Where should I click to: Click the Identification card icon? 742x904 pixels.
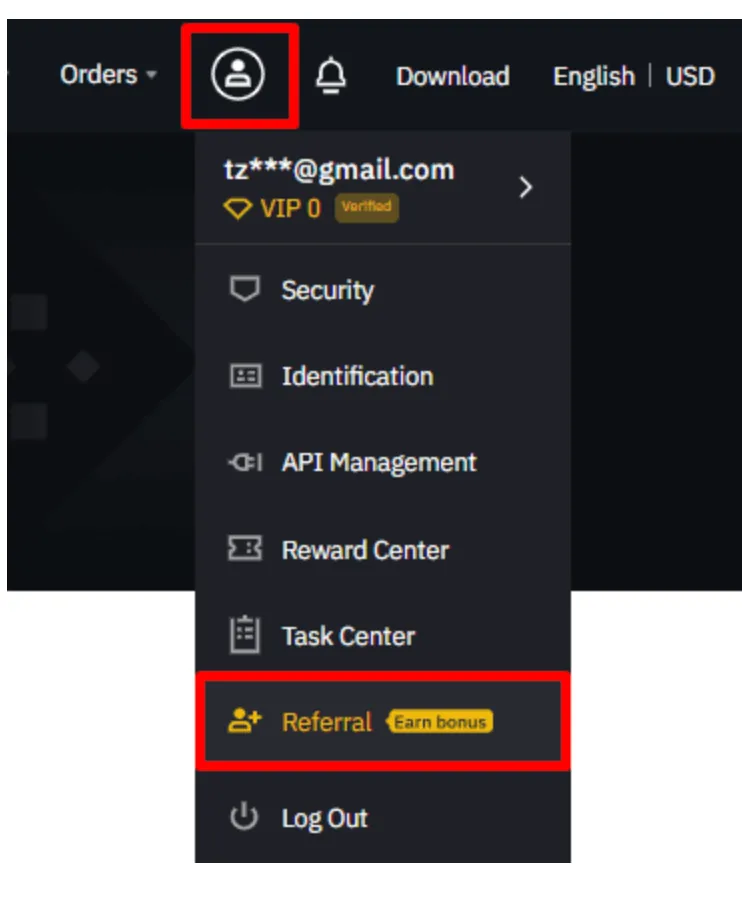pos(246,376)
